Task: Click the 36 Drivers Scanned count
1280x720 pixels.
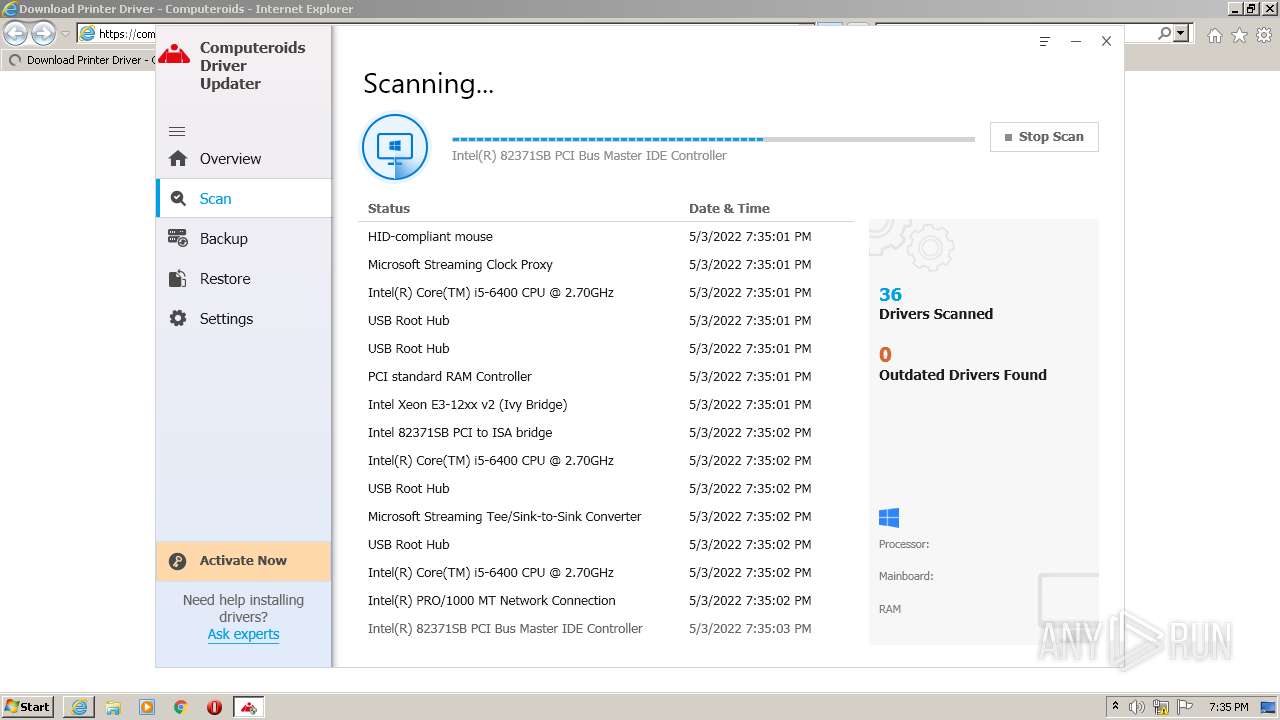Action: (890, 294)
